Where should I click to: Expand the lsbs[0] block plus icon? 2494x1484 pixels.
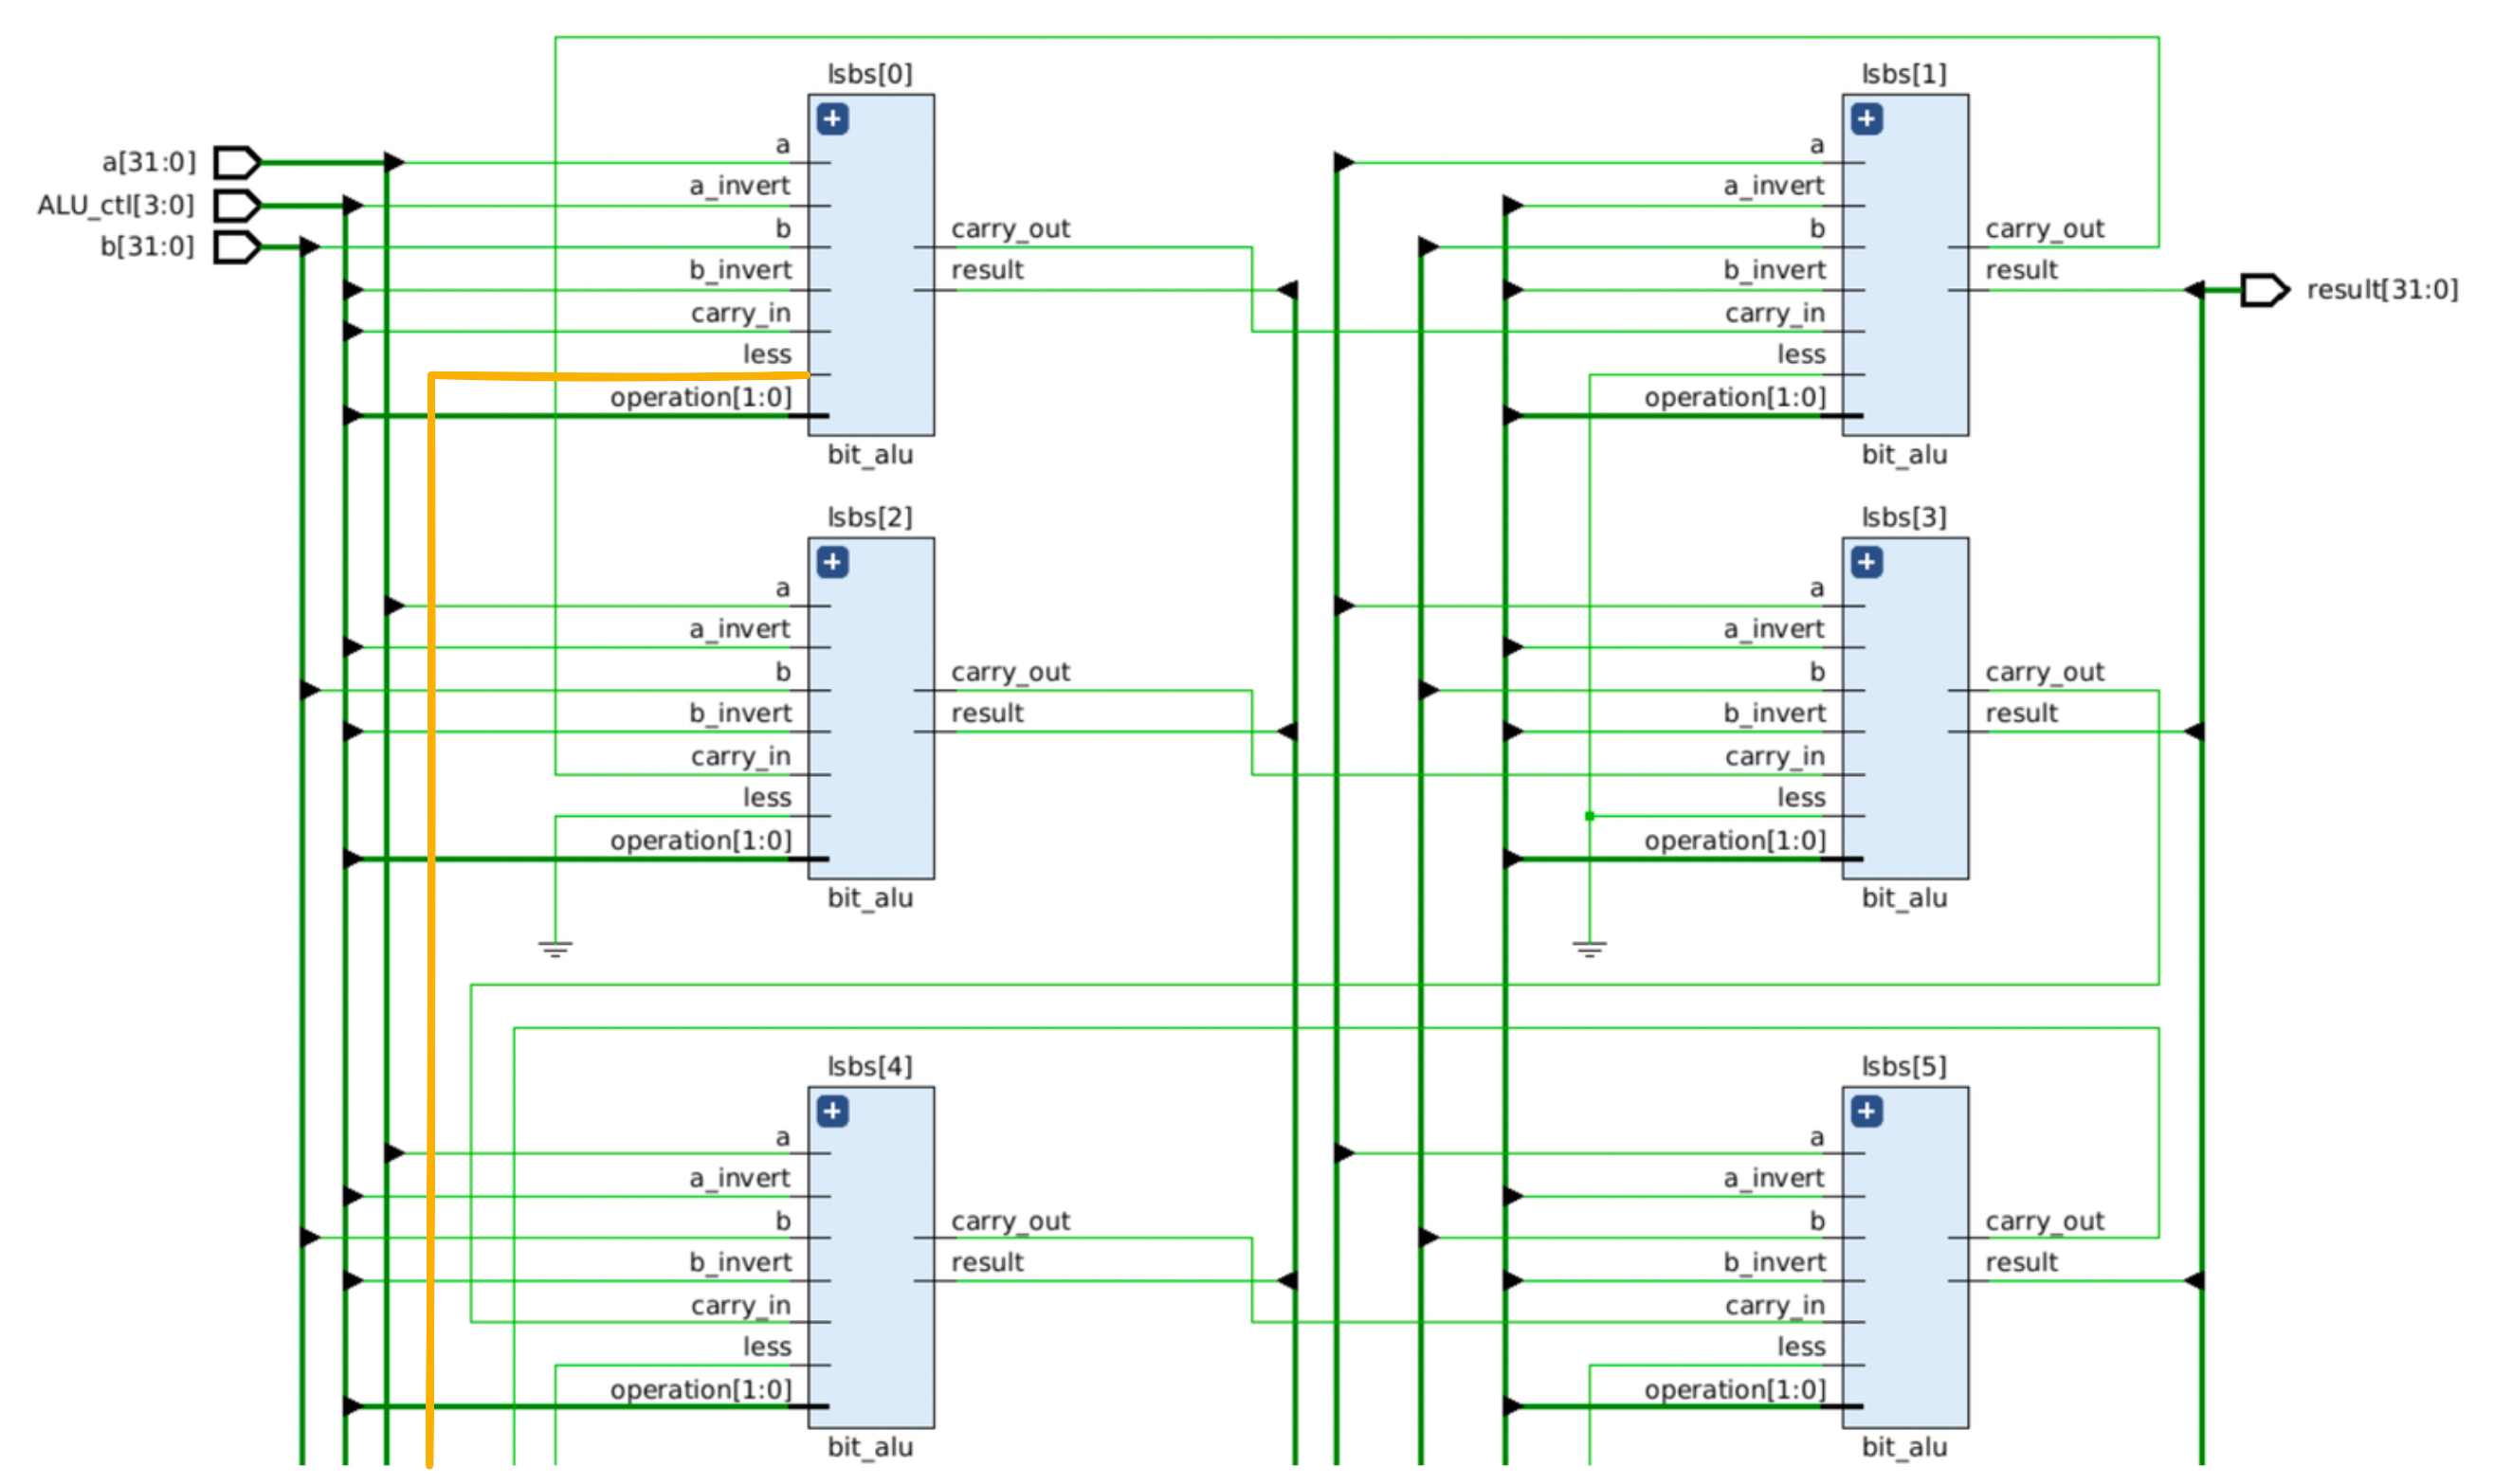coord(832,119)
